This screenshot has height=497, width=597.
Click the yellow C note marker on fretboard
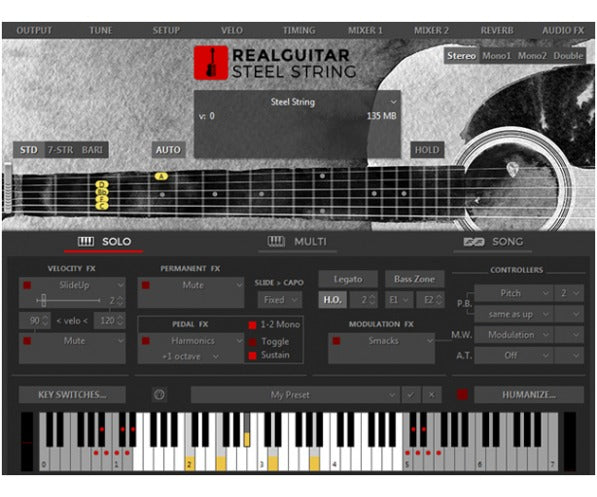coord(102,206)
